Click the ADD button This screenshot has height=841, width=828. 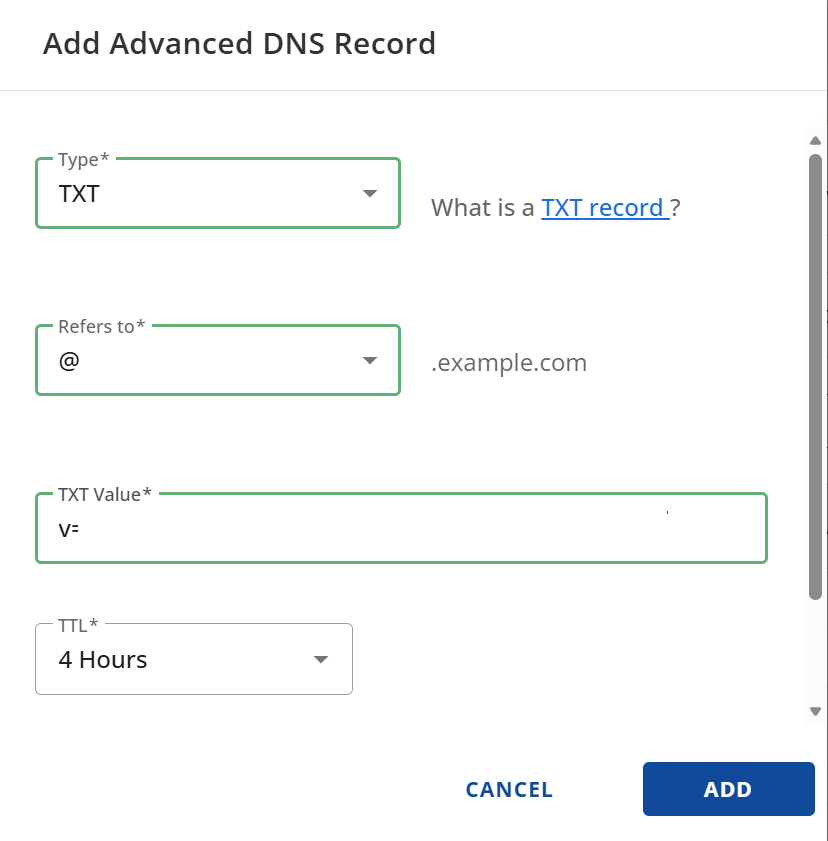point(728,789)
